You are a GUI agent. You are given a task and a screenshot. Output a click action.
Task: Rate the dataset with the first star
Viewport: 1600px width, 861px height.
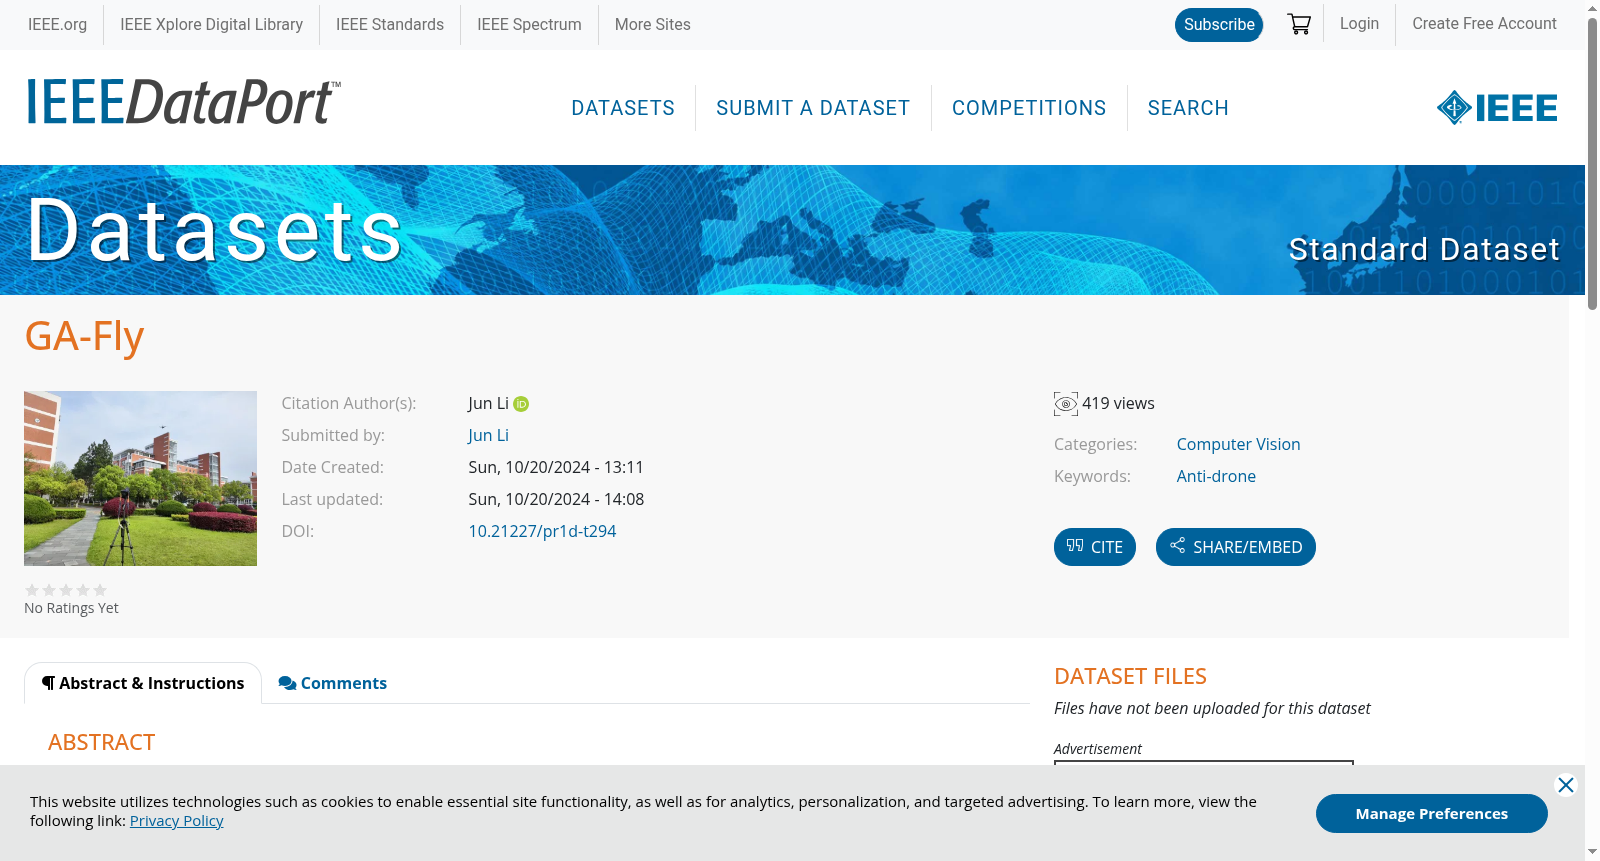32,590
